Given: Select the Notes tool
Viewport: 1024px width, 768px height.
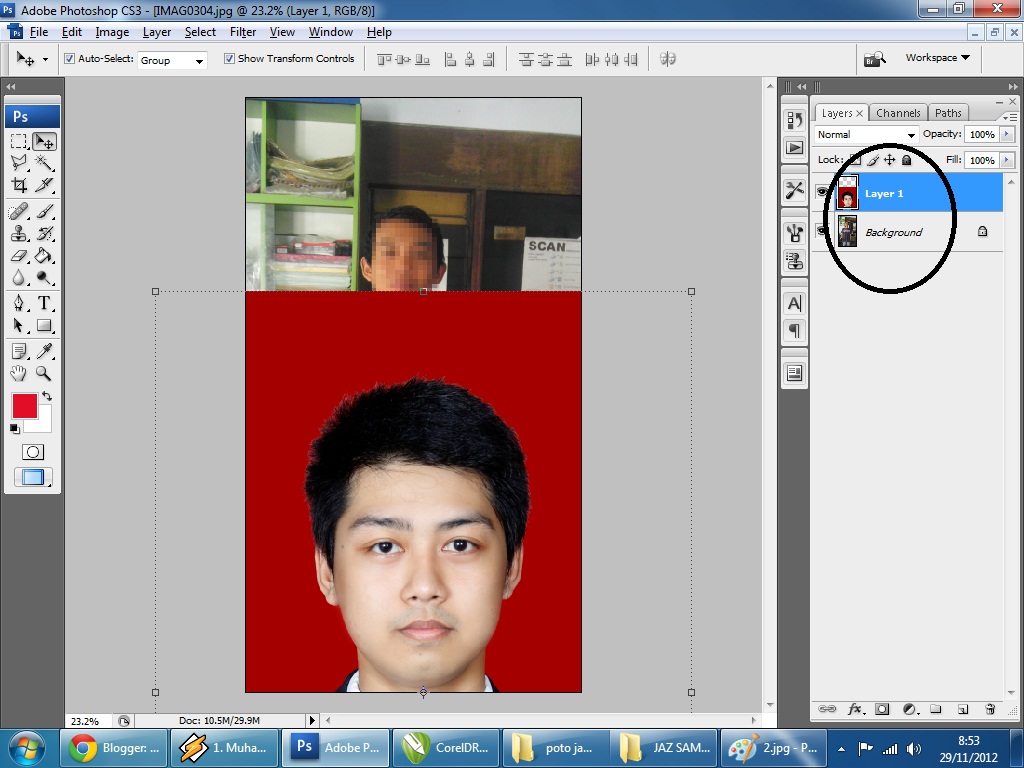Looking at the screenshot, I should (x=19, y=351).
